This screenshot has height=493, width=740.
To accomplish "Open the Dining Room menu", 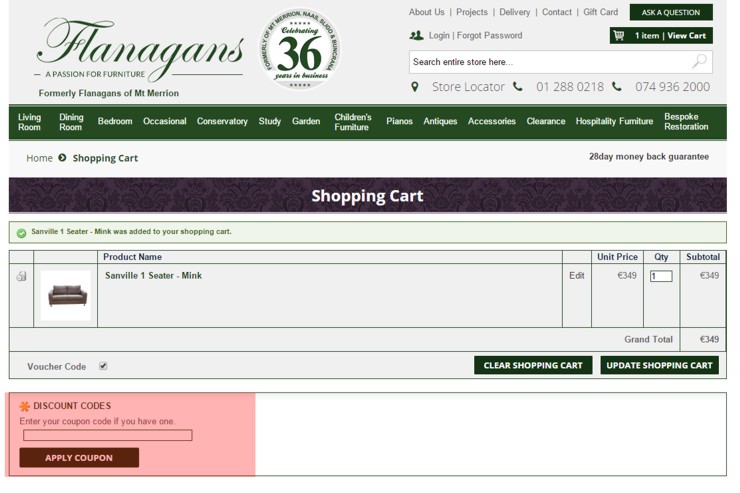I will (x=71, y=122).
